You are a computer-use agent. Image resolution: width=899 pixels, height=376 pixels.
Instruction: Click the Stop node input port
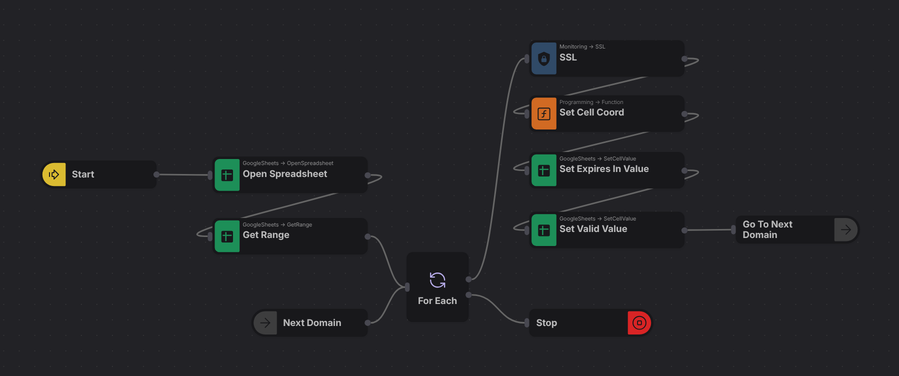tap(527, 323)
